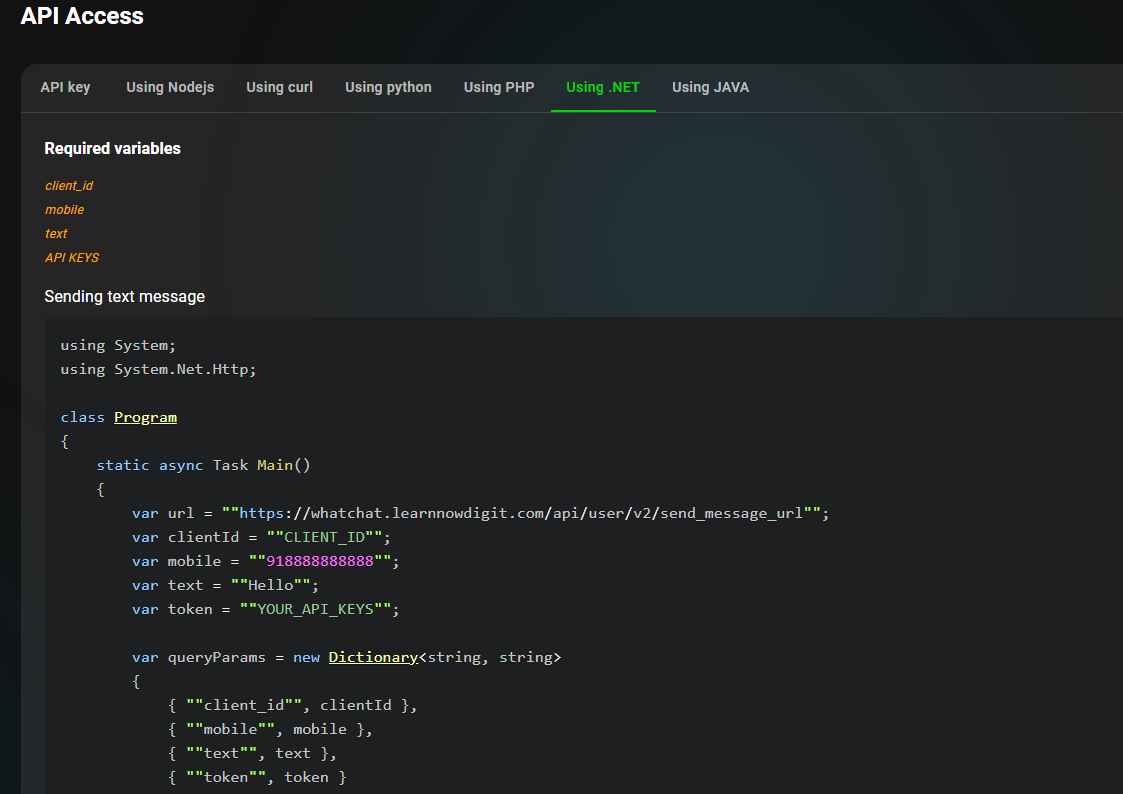Click the Sending text message heading
1123x794 pixels.
(125, 296)
